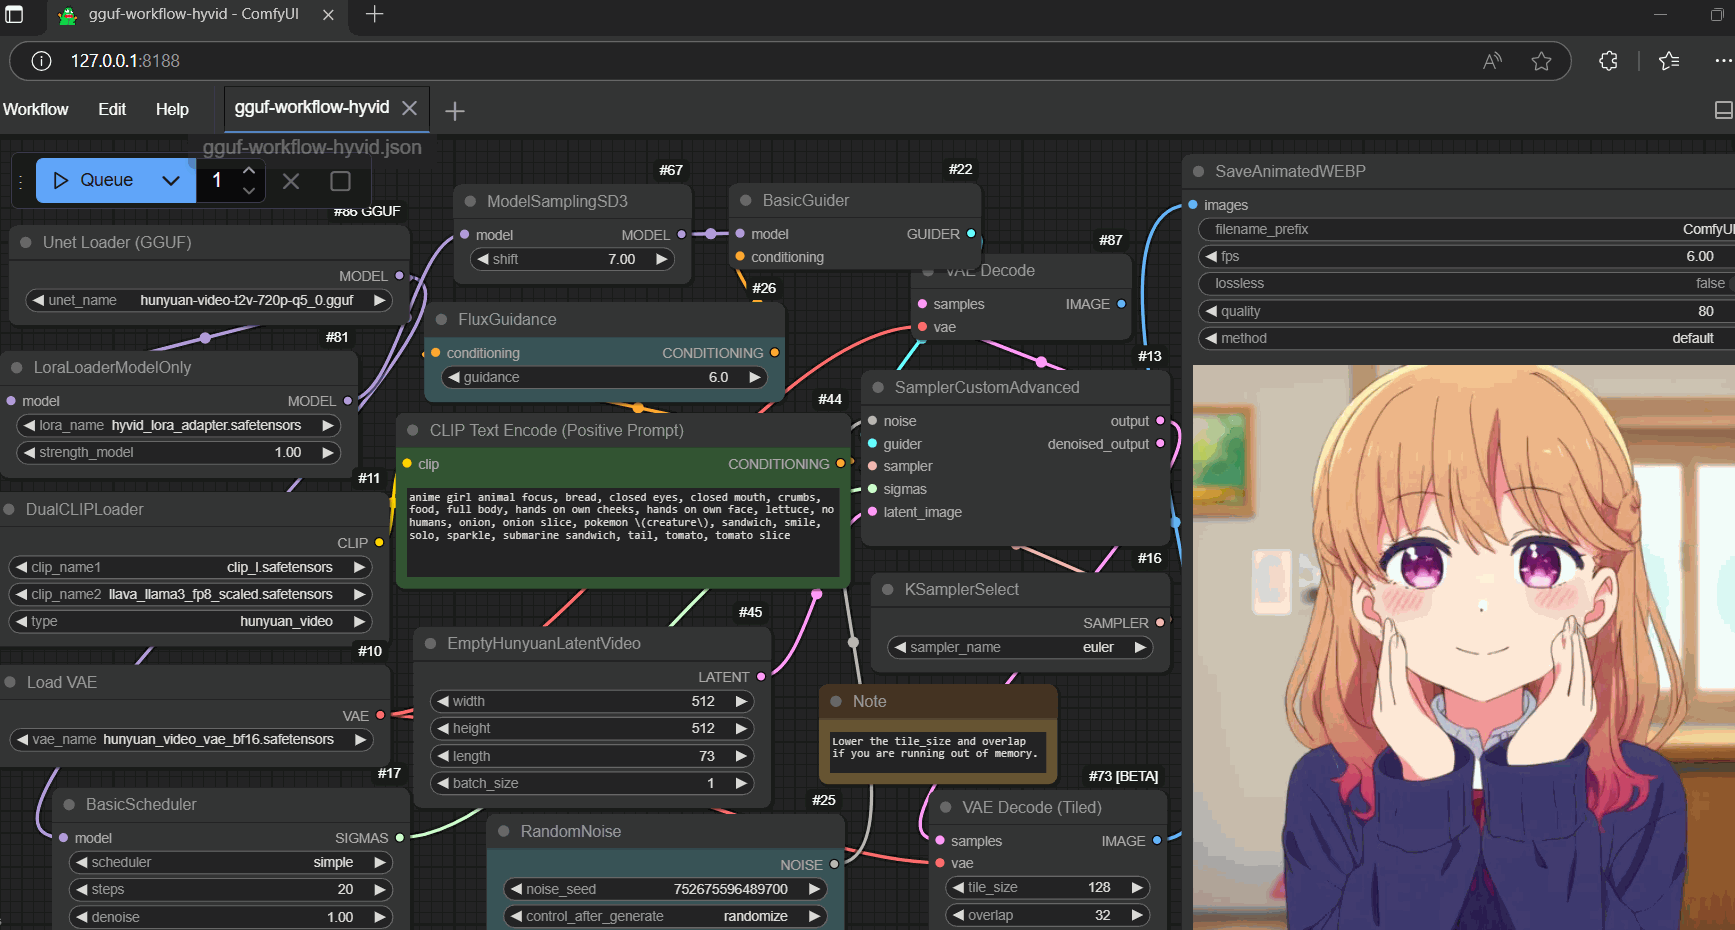Collapse the EmptyHunyuanLatentVideo node

tap(430, 643)
